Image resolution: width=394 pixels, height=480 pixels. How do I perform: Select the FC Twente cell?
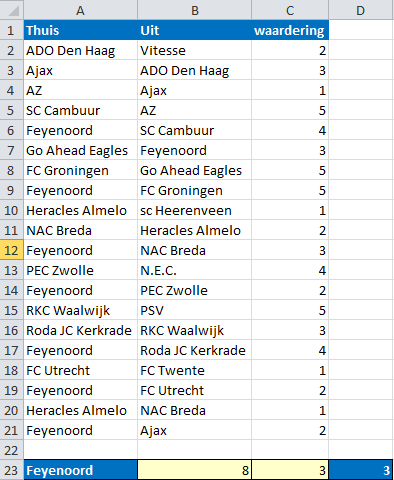(x=194, y=370)
